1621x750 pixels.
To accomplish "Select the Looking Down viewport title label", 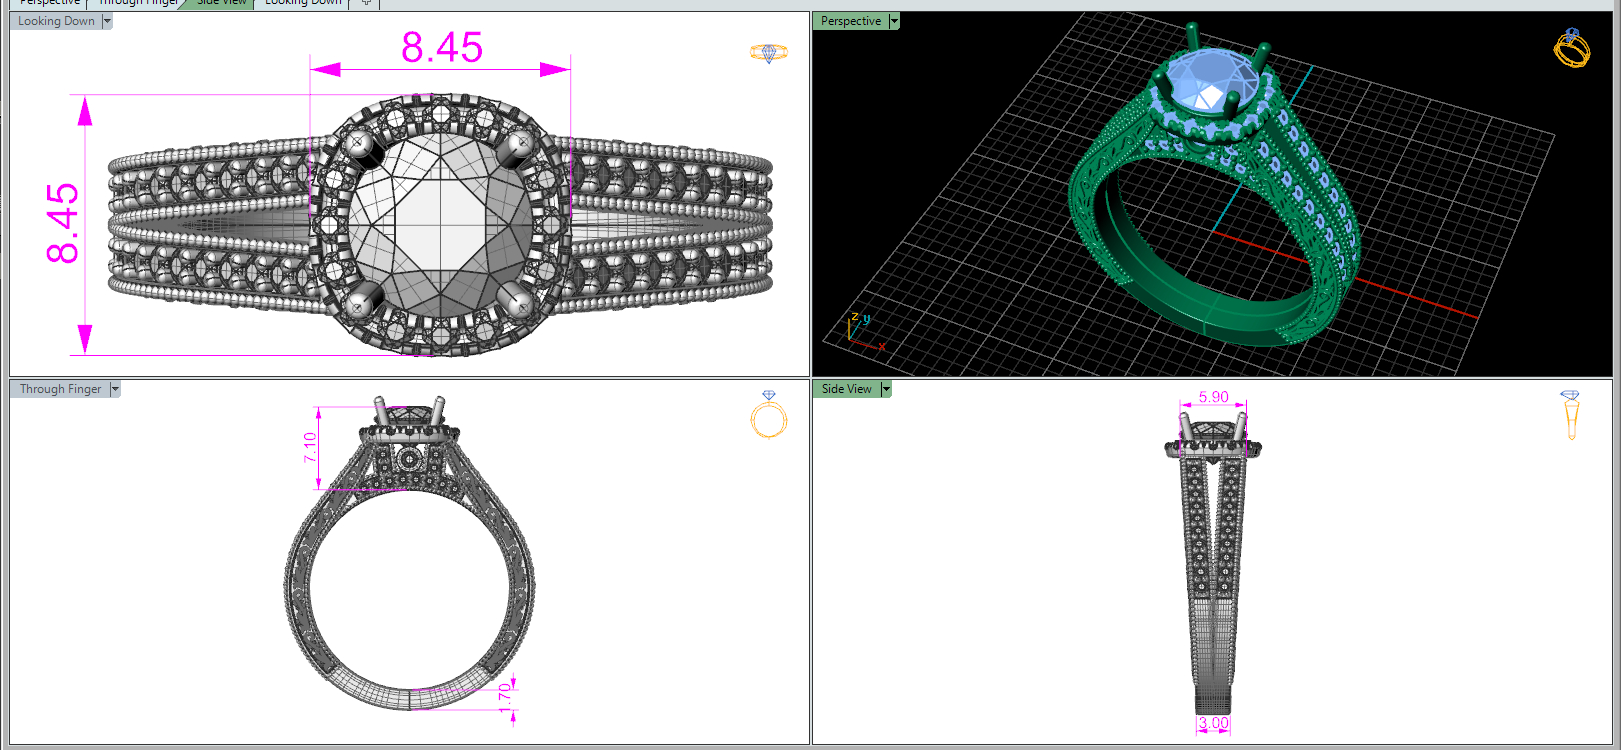I will coord(56,21).
